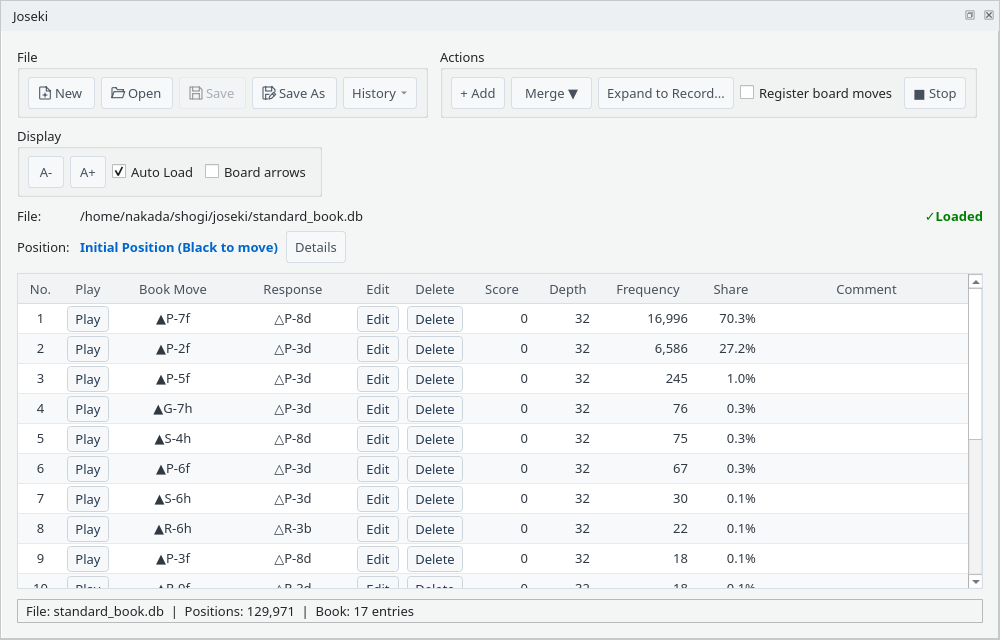Click the Positions: 129,971 status entry

pyautogui.click(x=239, y=611)
